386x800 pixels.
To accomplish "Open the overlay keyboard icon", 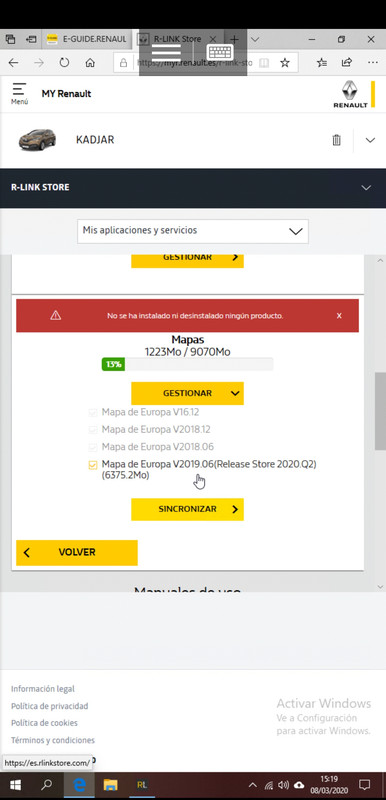I will (220, 52).
